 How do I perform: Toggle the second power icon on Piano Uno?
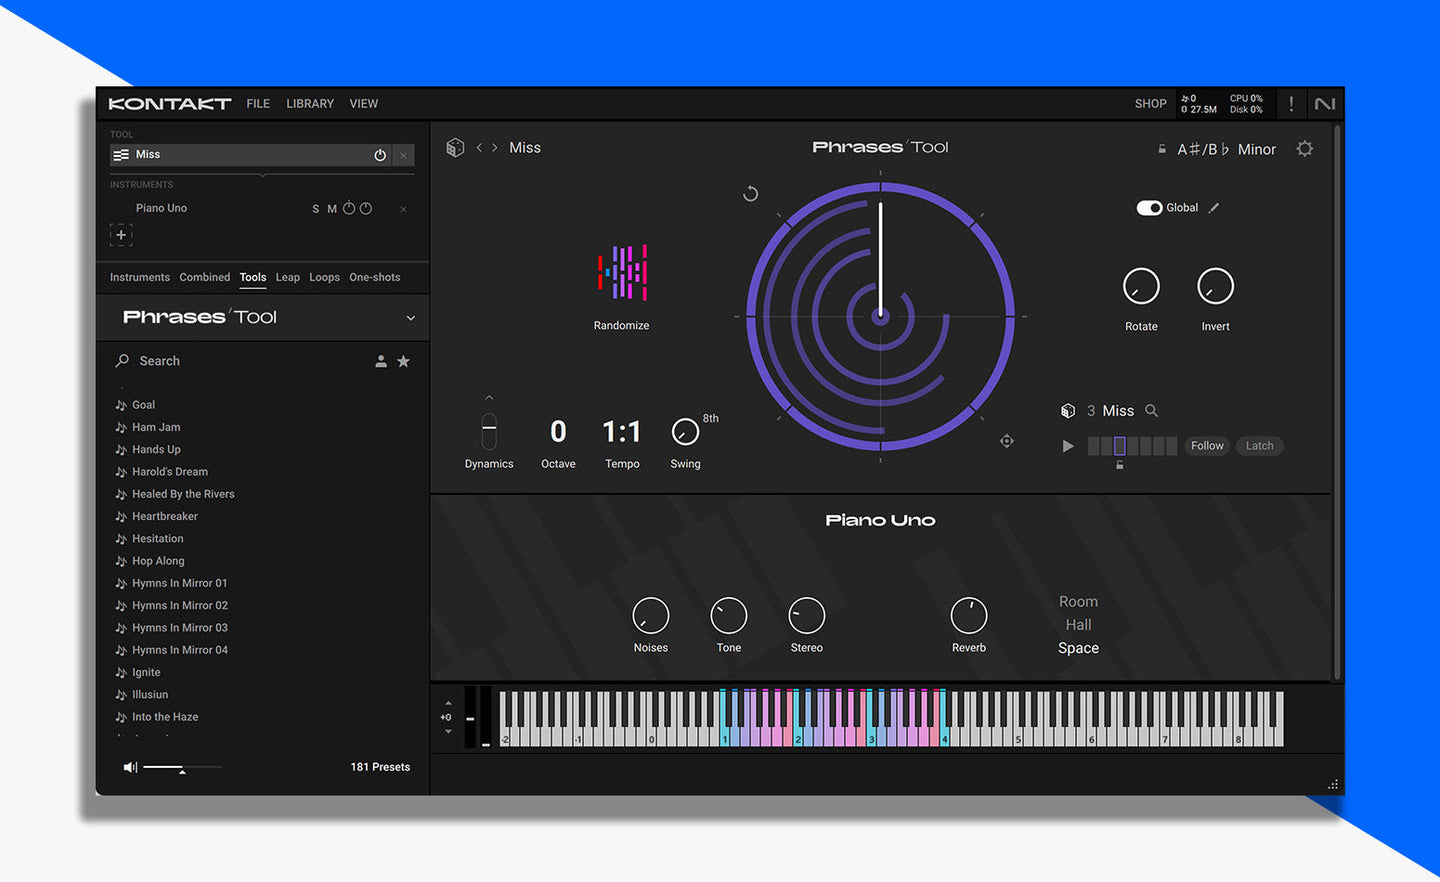[366, 208]
